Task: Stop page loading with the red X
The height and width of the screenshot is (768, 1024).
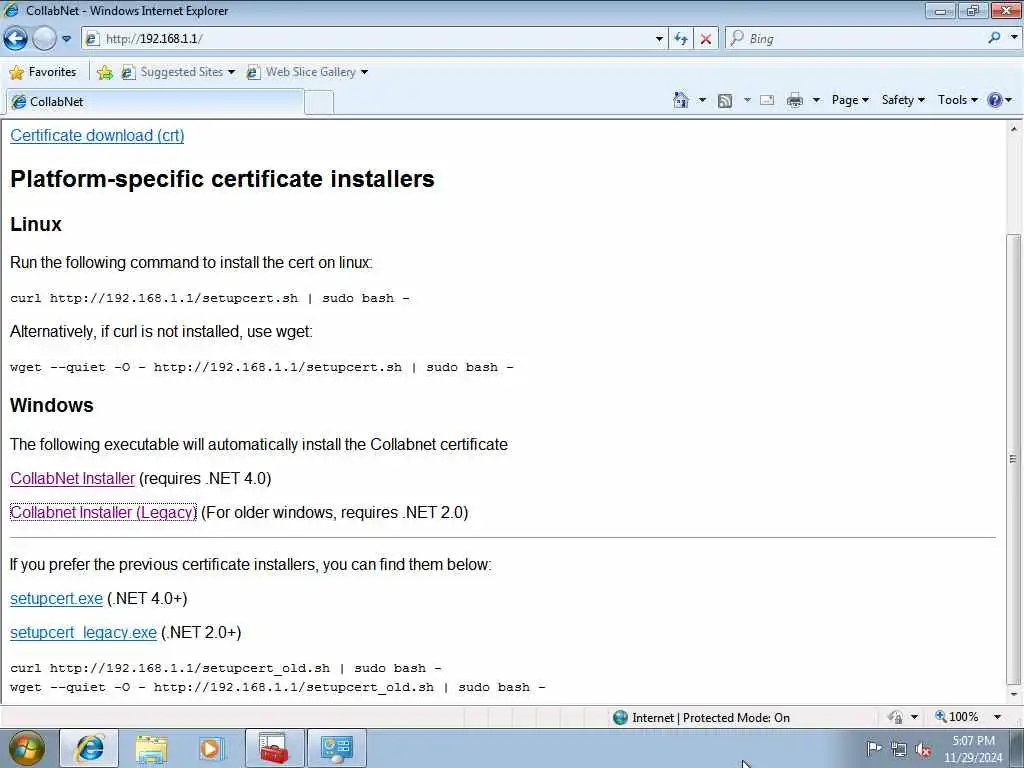Action: click(706, 39)
